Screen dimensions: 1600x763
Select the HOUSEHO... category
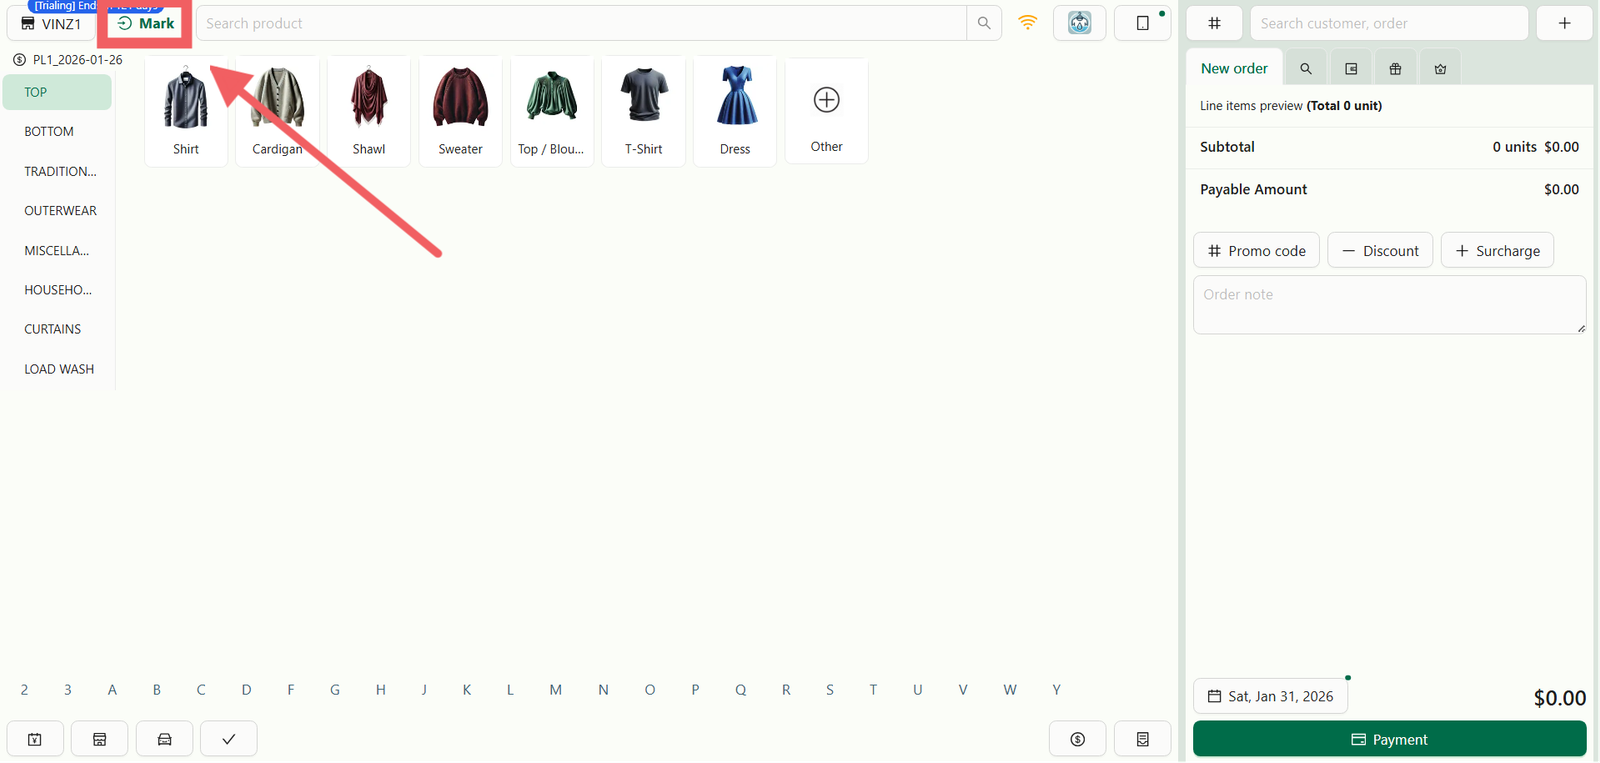(x=57, y=289)
